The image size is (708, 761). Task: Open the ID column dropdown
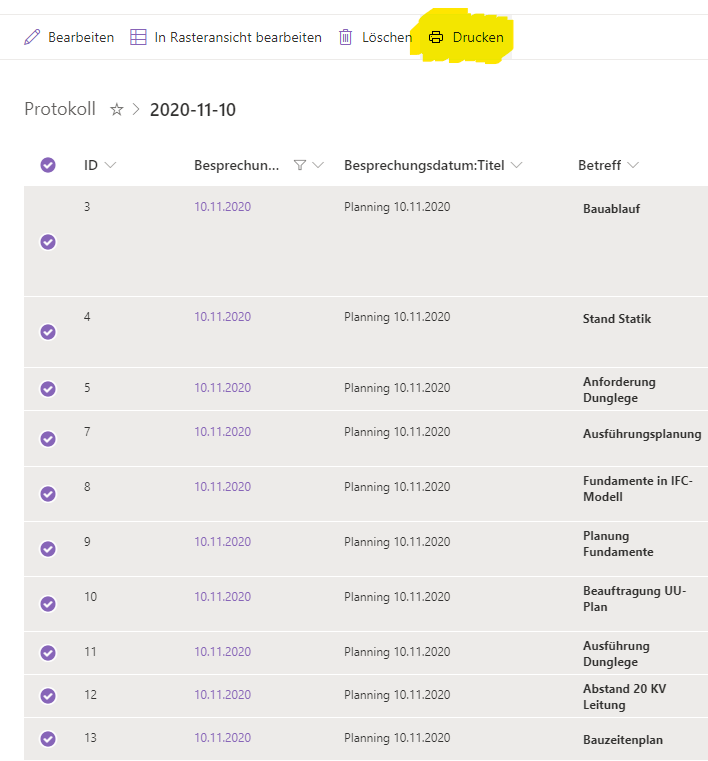click(110, 166)
